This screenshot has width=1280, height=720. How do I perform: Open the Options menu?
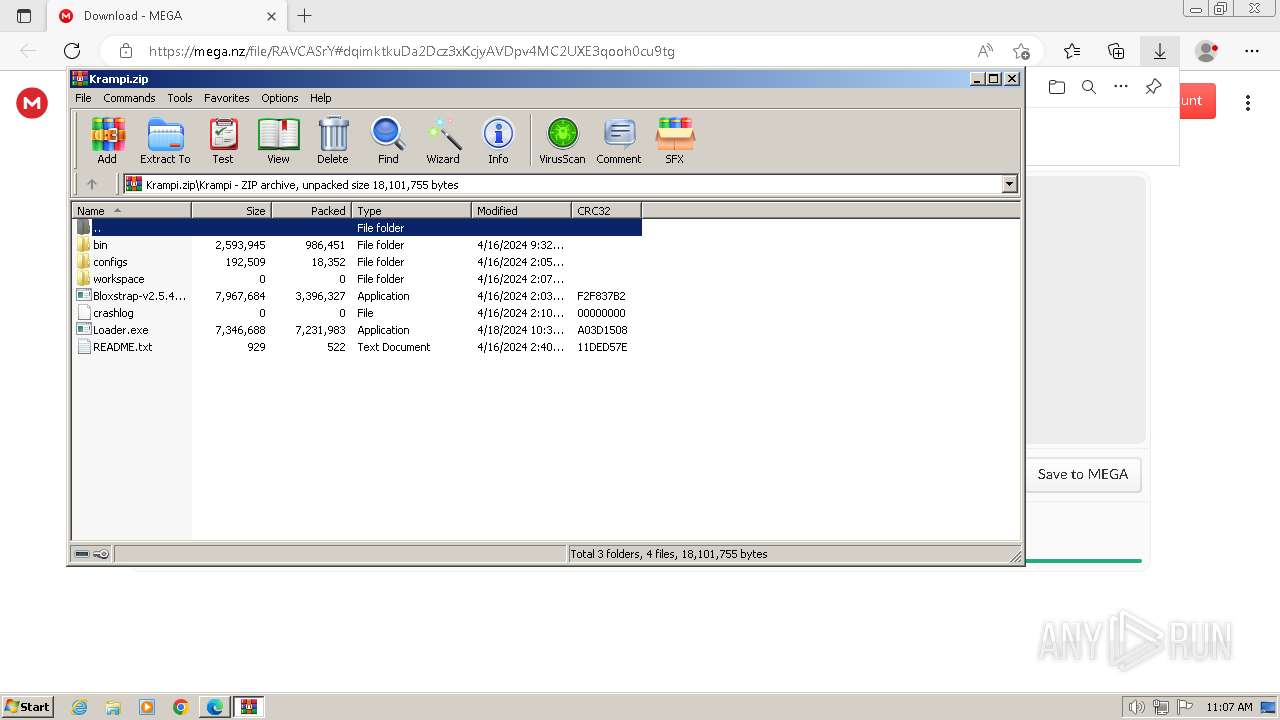(x=280, y=98)
